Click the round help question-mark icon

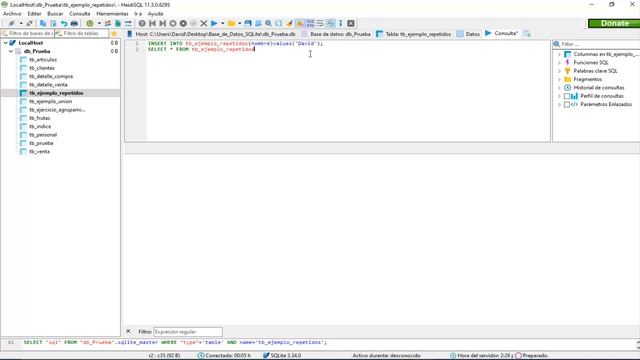click(142, 24)
